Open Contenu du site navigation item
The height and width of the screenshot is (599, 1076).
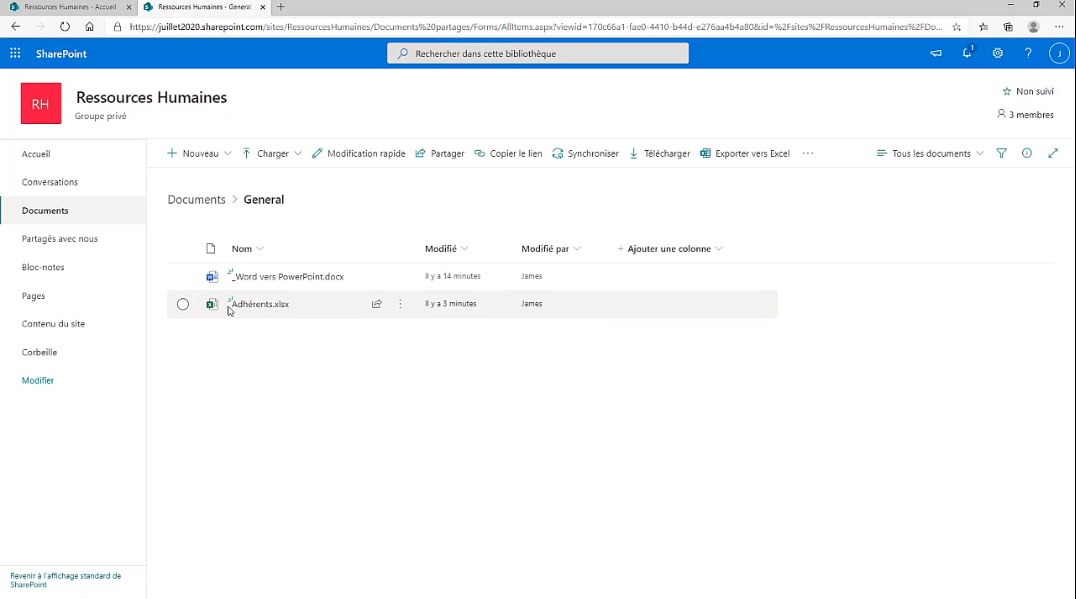53,324
